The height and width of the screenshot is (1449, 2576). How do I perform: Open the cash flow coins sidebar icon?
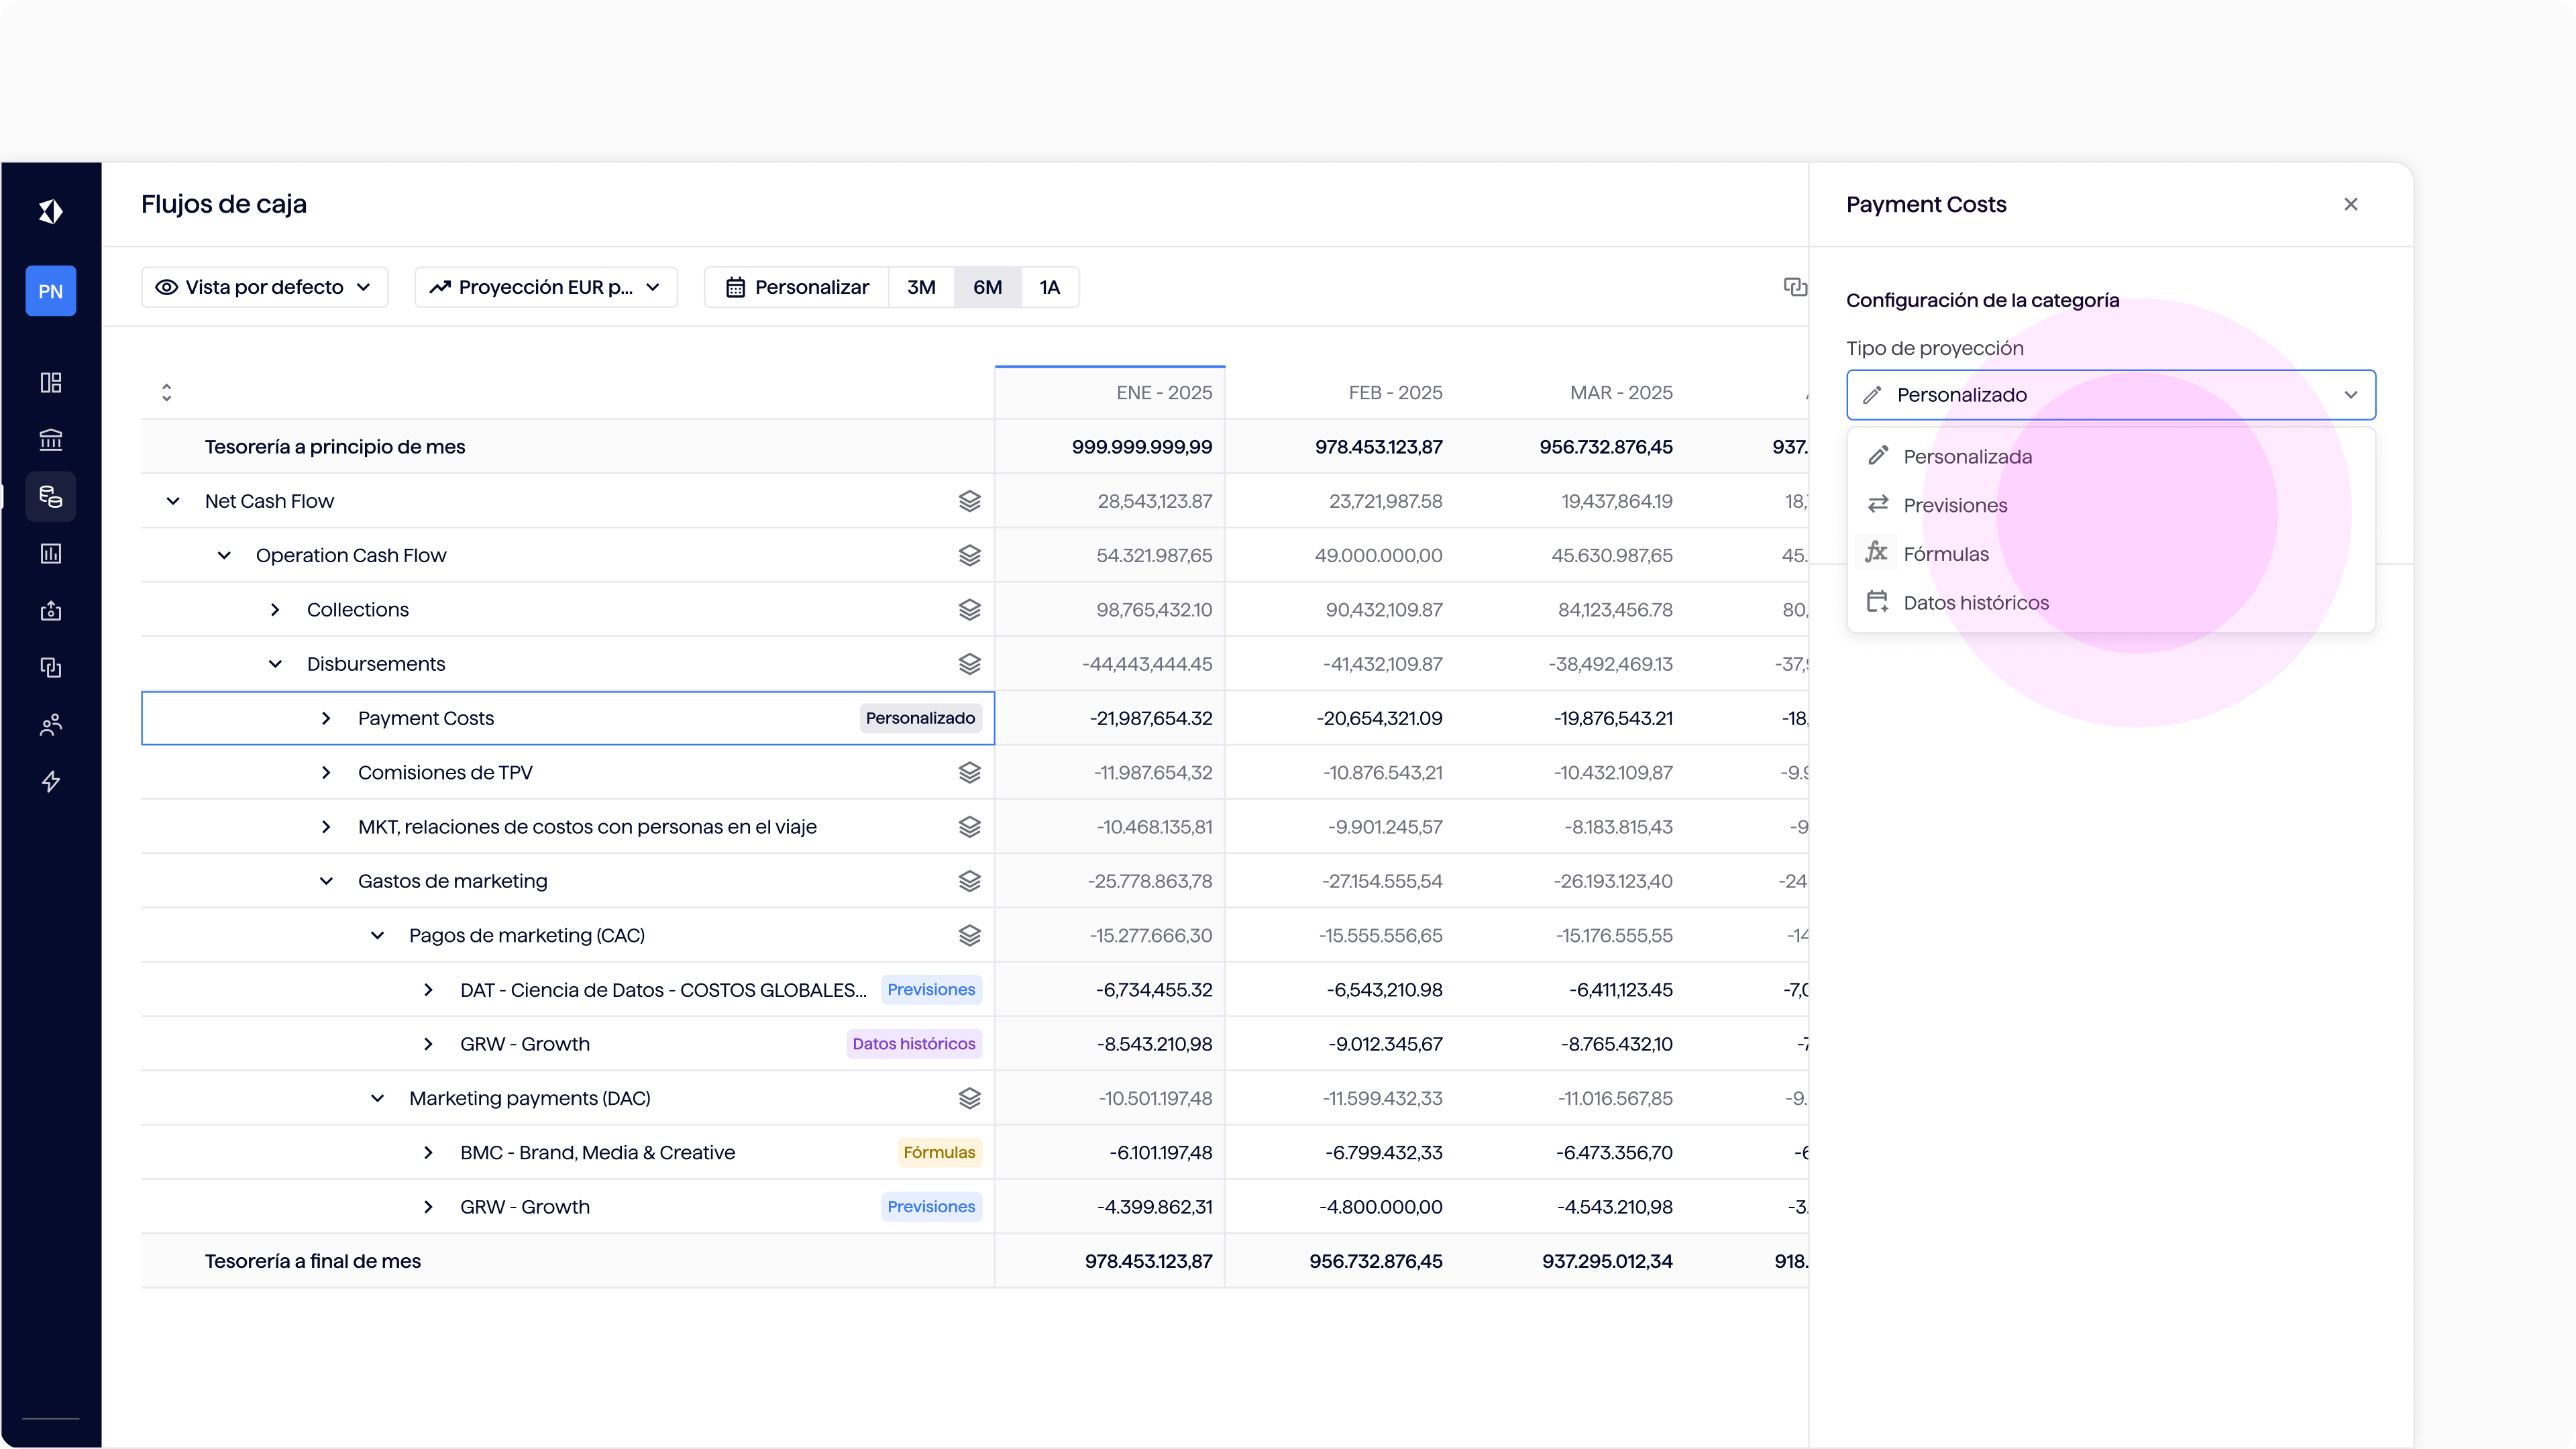point(50,497)
